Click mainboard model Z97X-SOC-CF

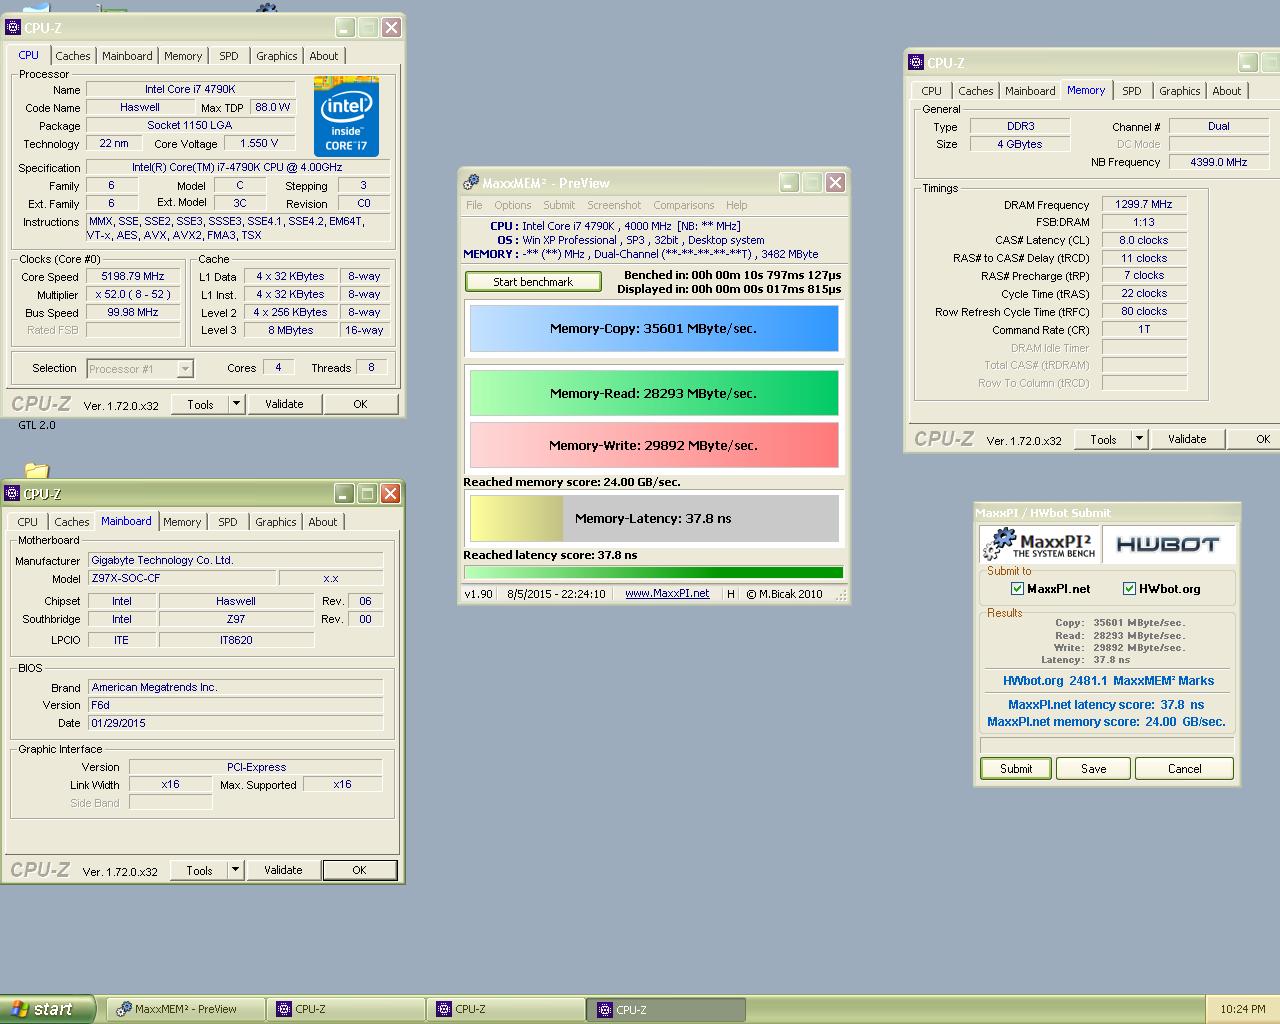[x=181, y=578]
